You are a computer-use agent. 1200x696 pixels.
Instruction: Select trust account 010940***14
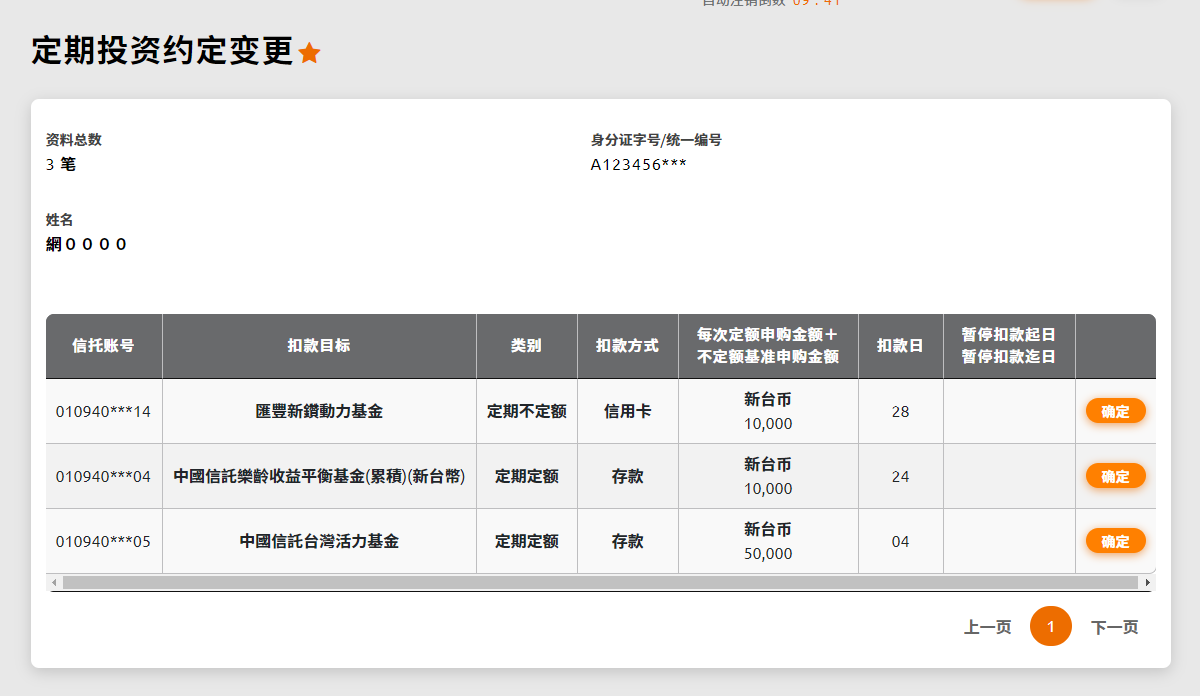click(x=103, y=411)
